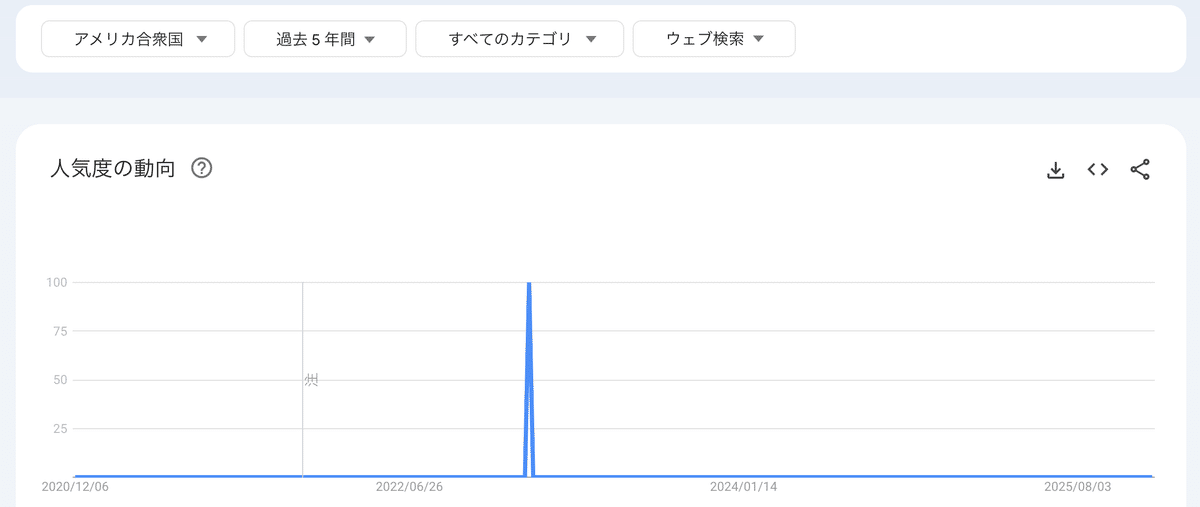1200x507 pixels.
Task: Click the peak of the blue spike
Action: [x=529, y=284]
